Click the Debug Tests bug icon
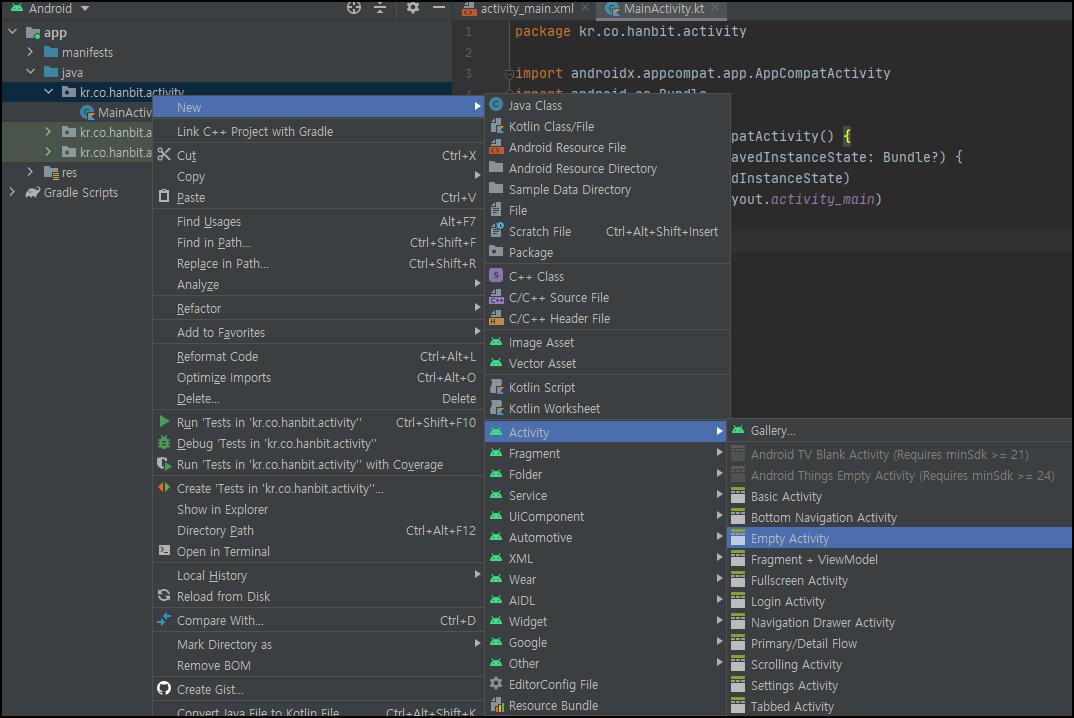 pyautogui.click(x=164, y=443)
